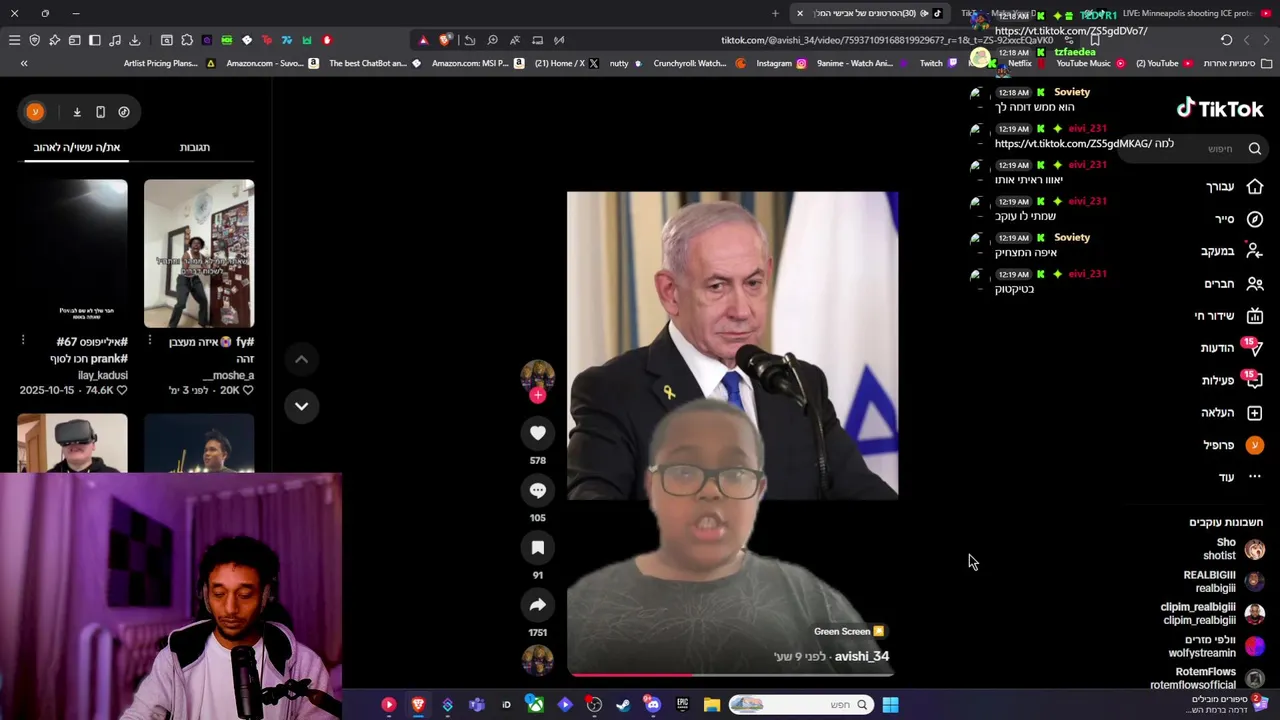Collapse bookmarks bar double-chevron
Viewport: 1280px width, 720px height.
[24, 63]
